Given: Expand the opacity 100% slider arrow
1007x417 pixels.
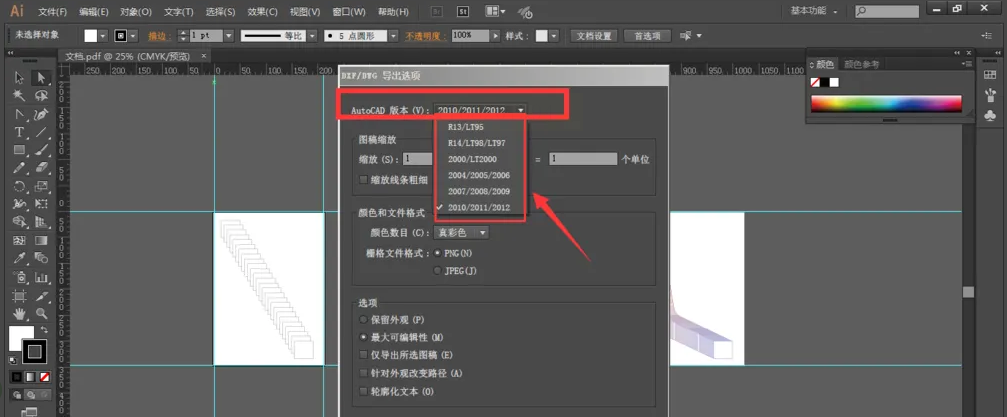Looking at the screenshot, I should coord(495,36).
